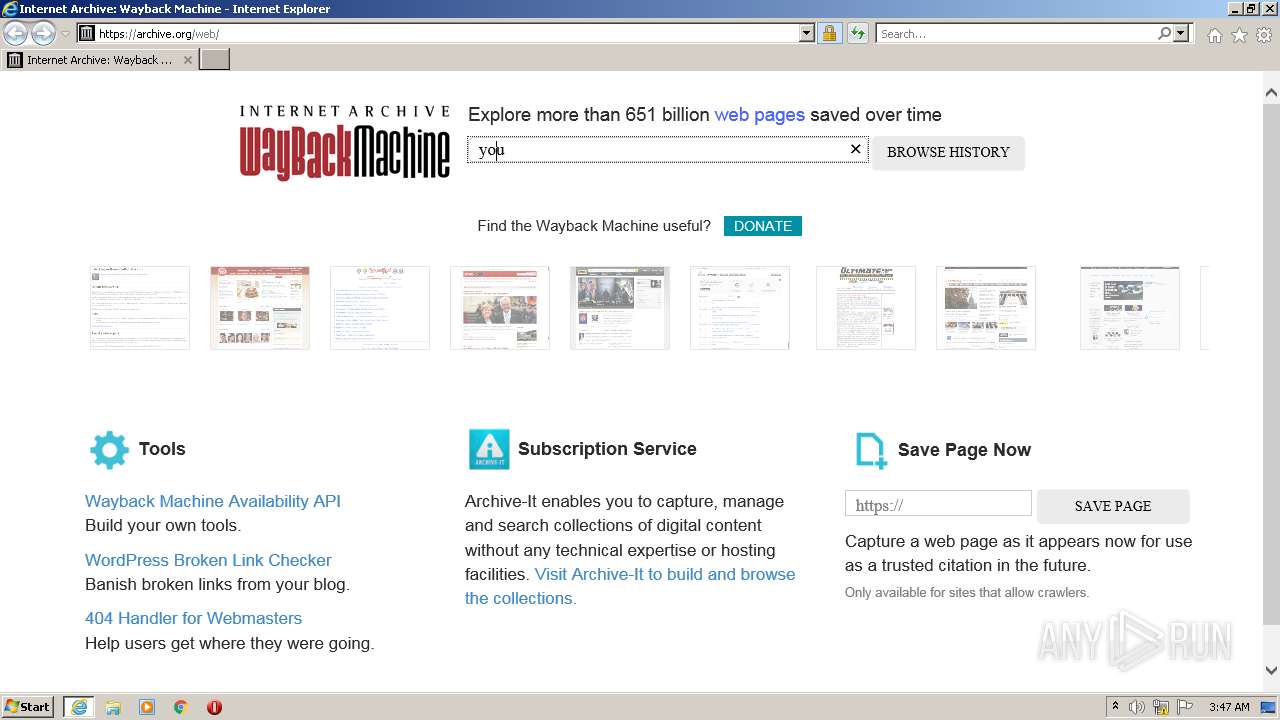
Task: Open the Tools gear icon in browser
Action: tap(1264, 35)
